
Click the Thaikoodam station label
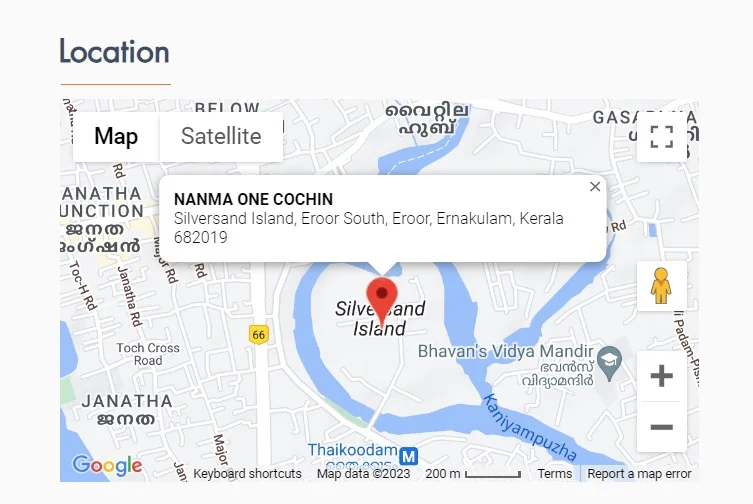(352, 450)
